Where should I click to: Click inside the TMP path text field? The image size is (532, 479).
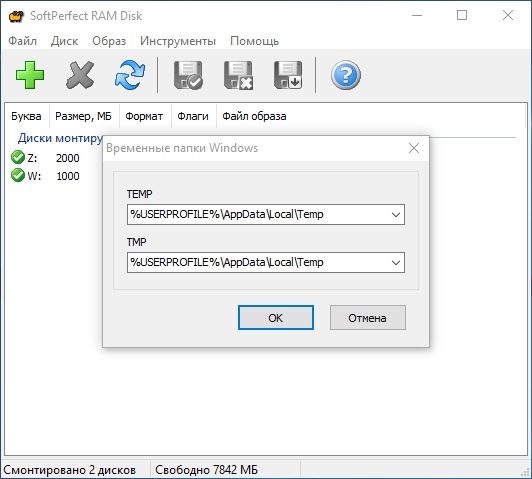click(266, 262)
